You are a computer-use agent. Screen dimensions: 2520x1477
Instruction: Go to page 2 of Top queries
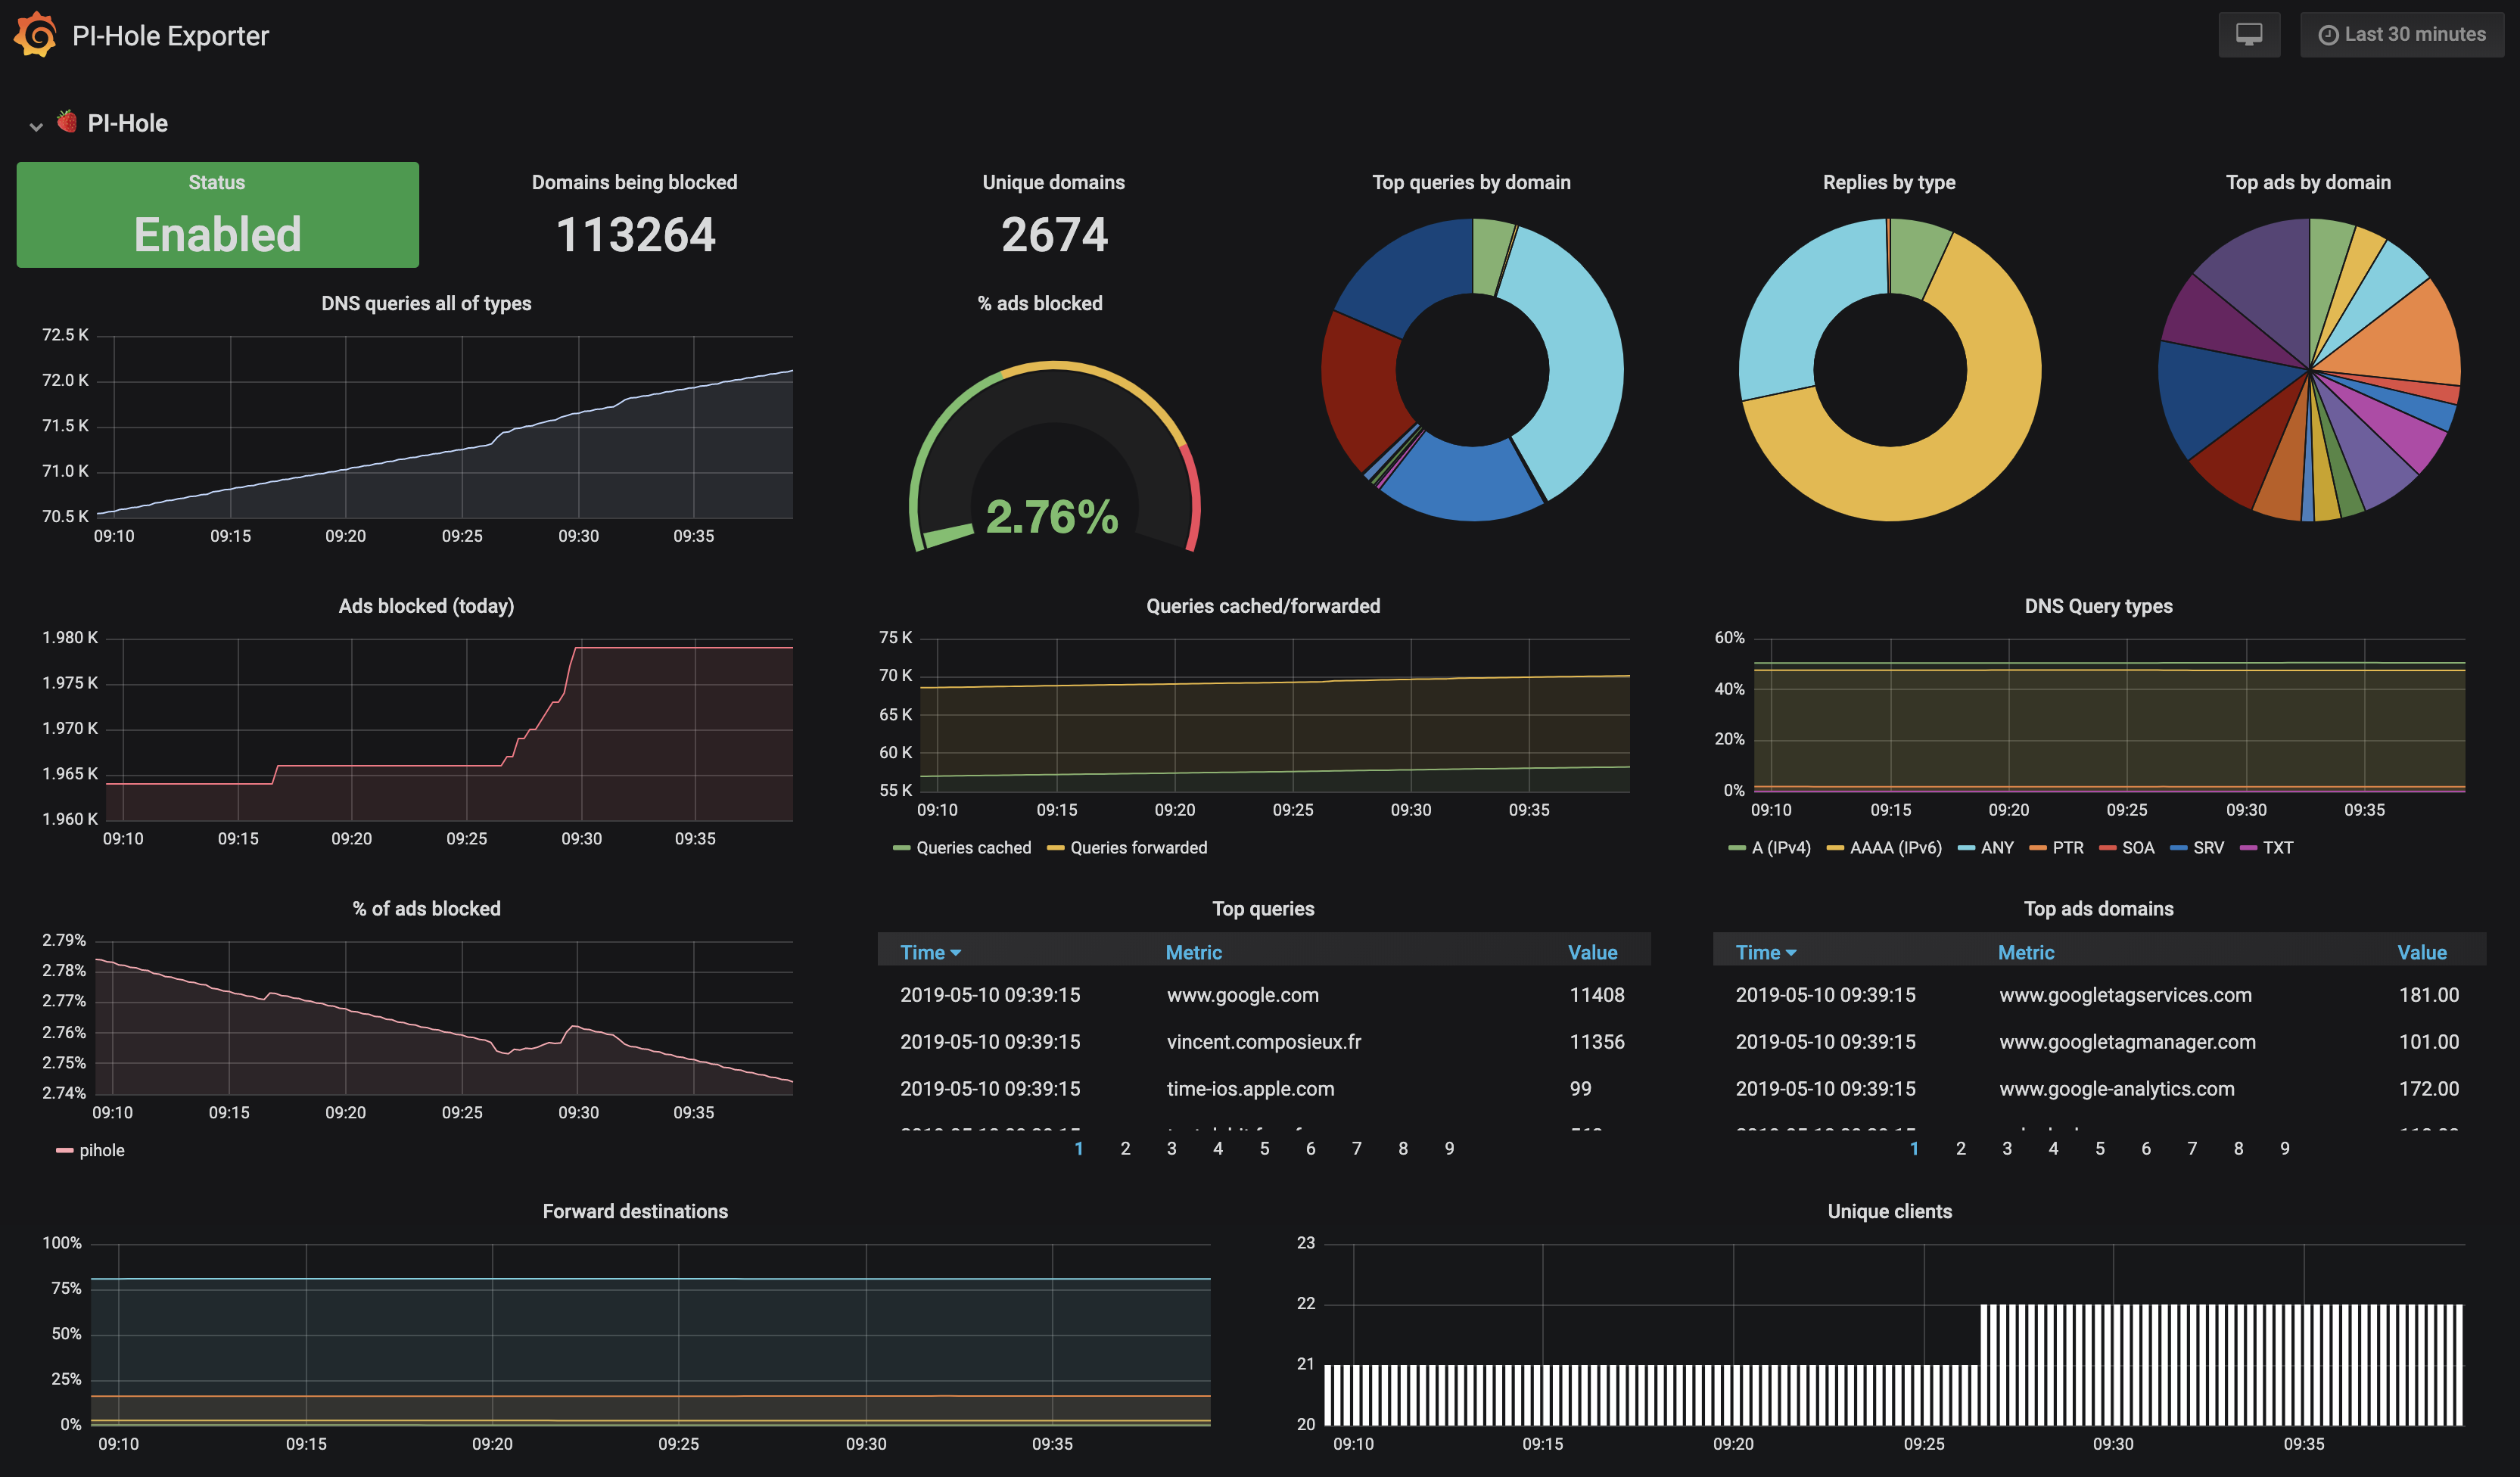(x=1125, y=1148)
